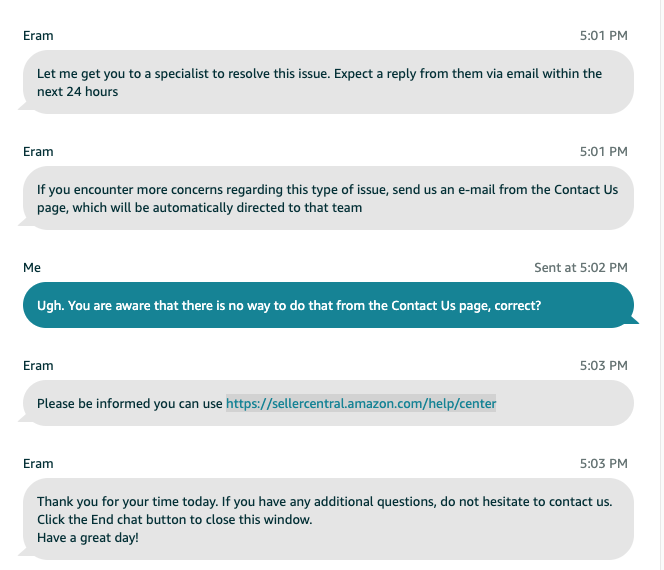The height and width of the screenshot is (570, 664).
Task: Open the sellercentral.amazon.com help center link
Action: [361, 404]
